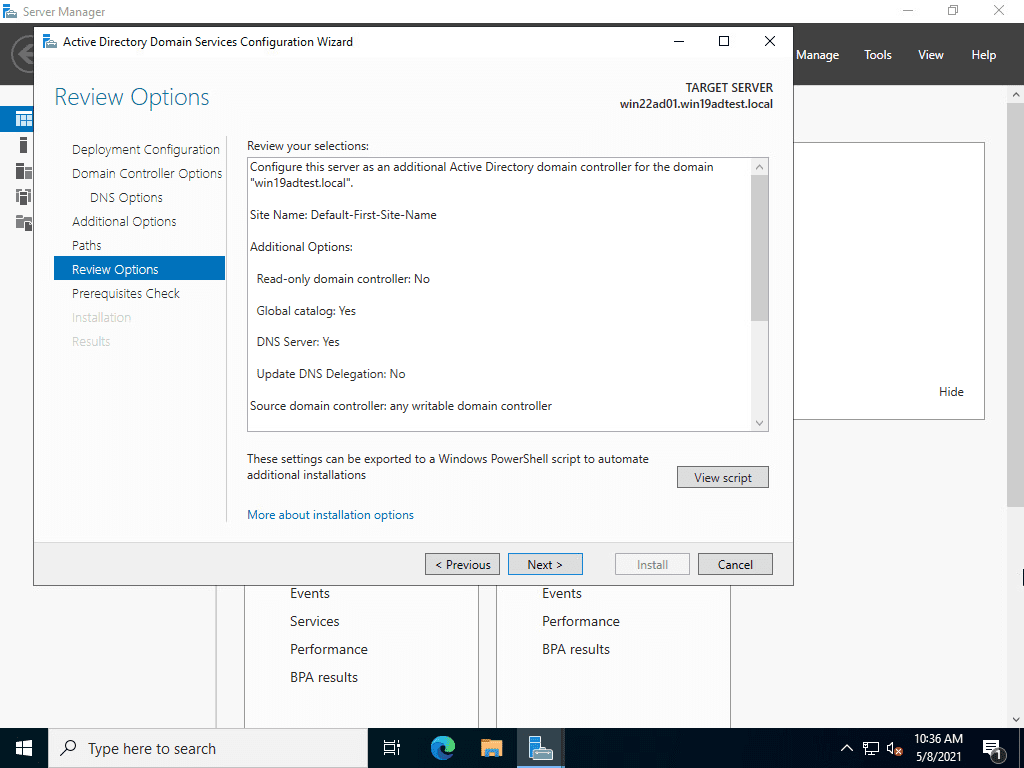Click the Windows Start button
Viewport: 1024px width, 768px height.
[23, 747]
